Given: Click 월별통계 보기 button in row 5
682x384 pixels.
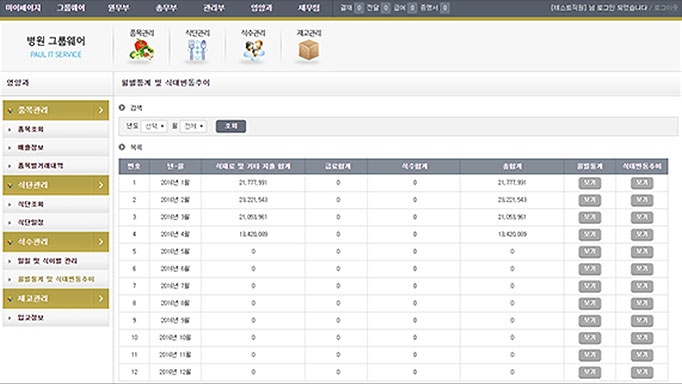Looking at the screenshot, I should pyautogui.click(x=590, y=252).
